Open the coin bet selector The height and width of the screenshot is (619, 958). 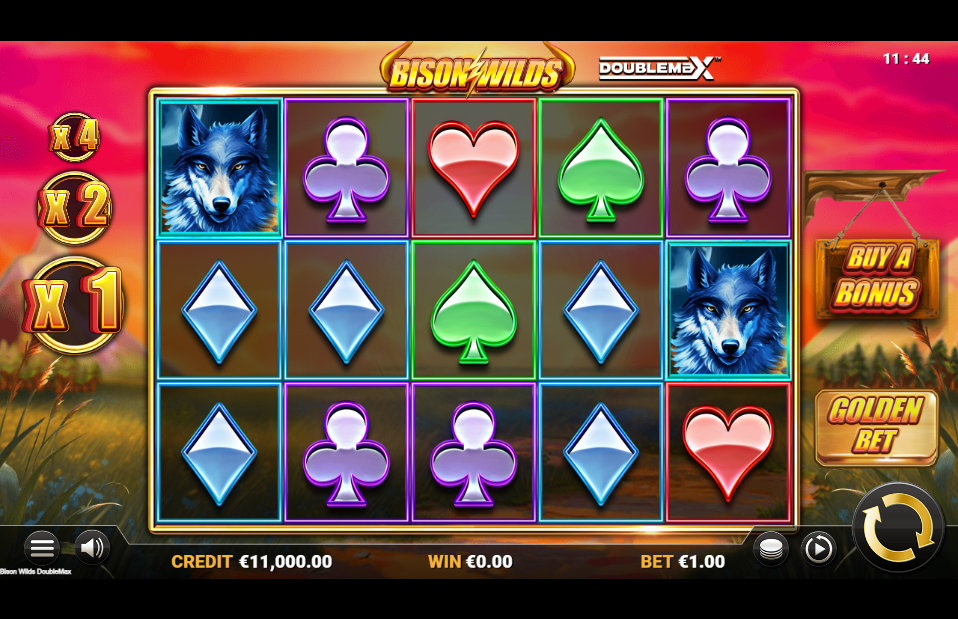click(771, 549)
